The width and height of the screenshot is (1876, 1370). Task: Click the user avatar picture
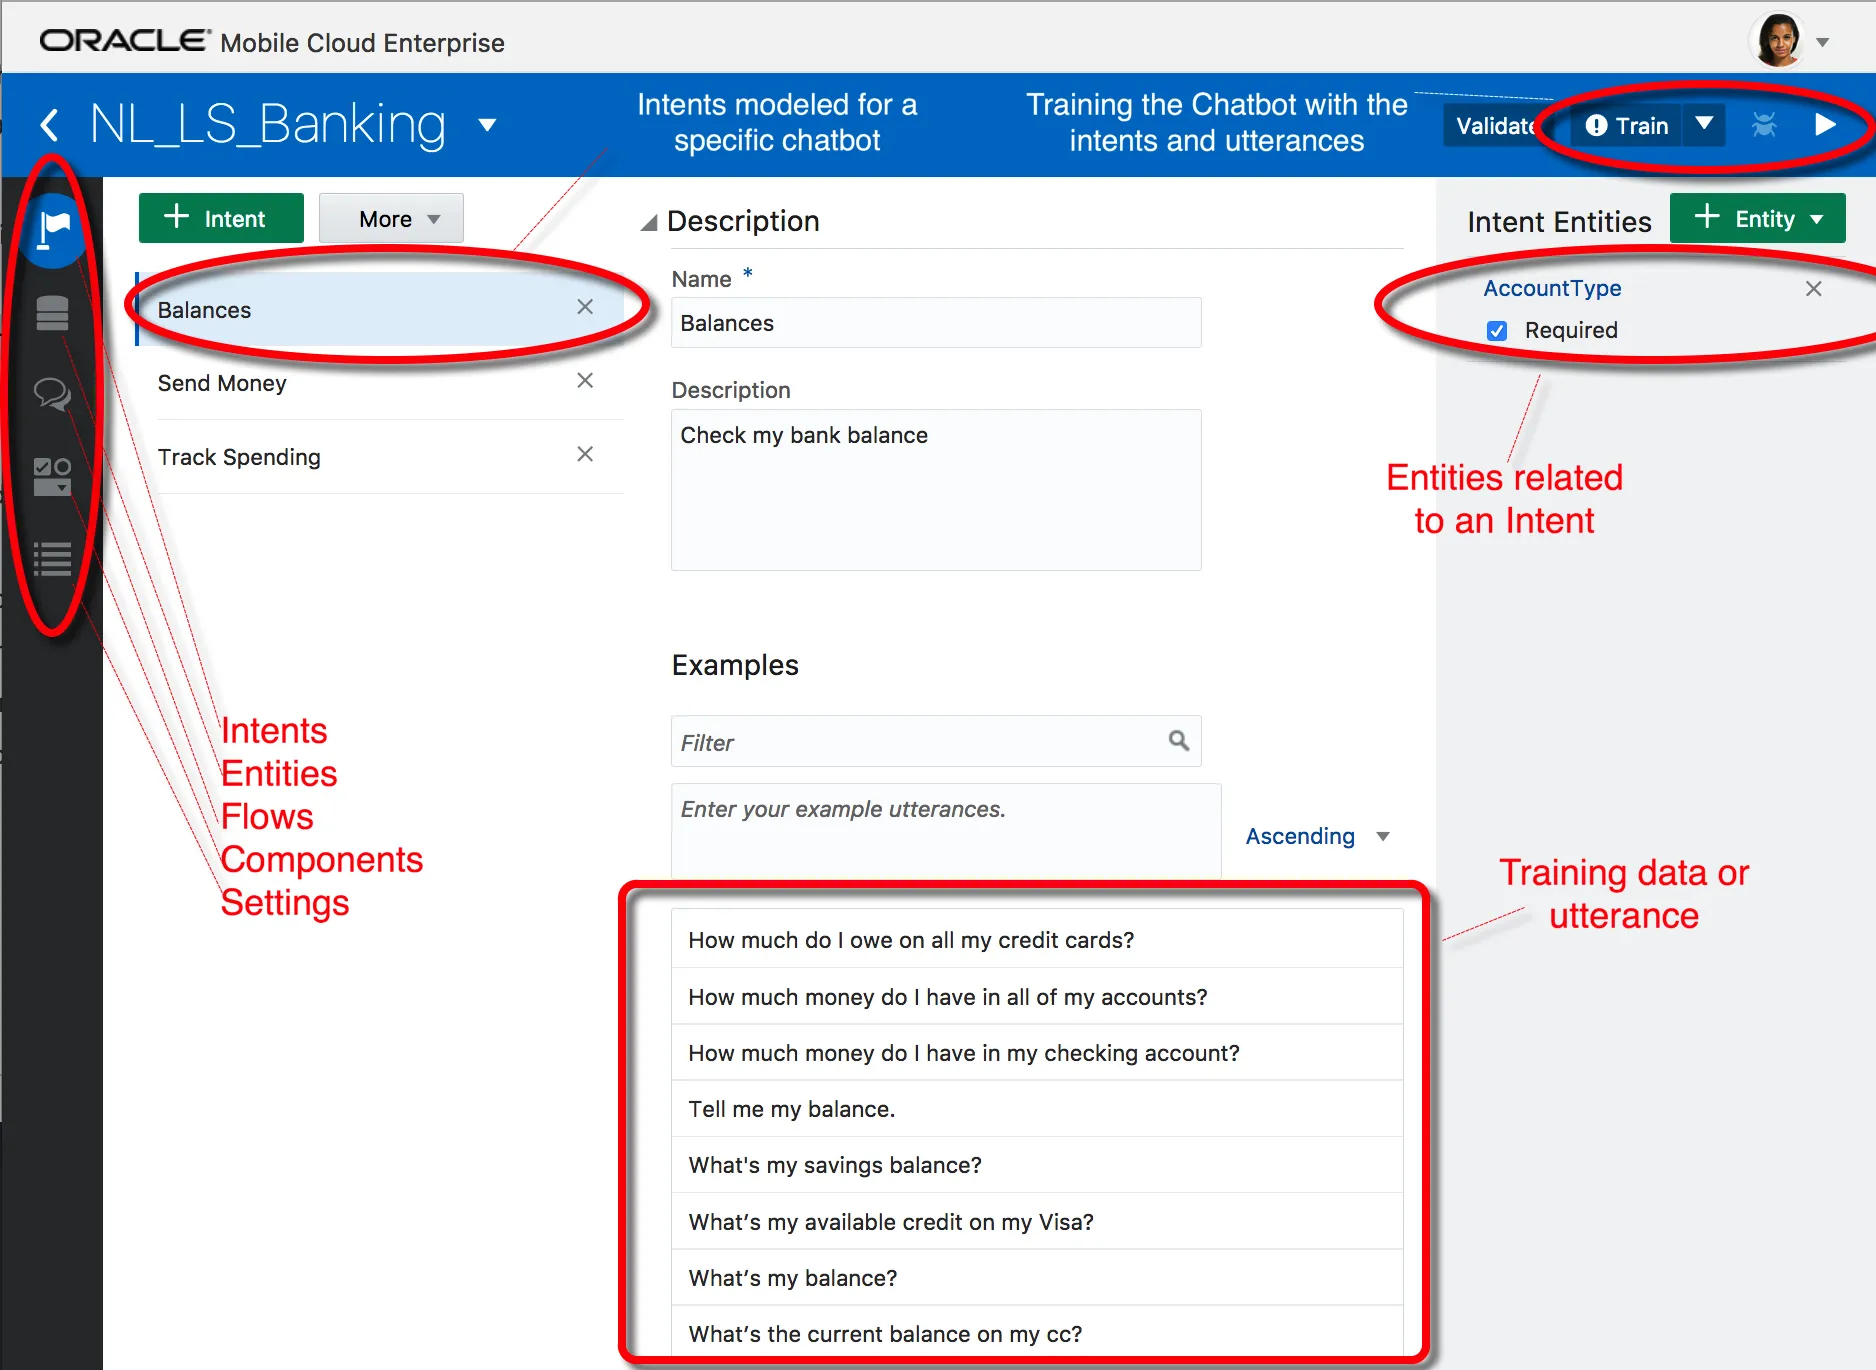click(x=1779, y=41)
